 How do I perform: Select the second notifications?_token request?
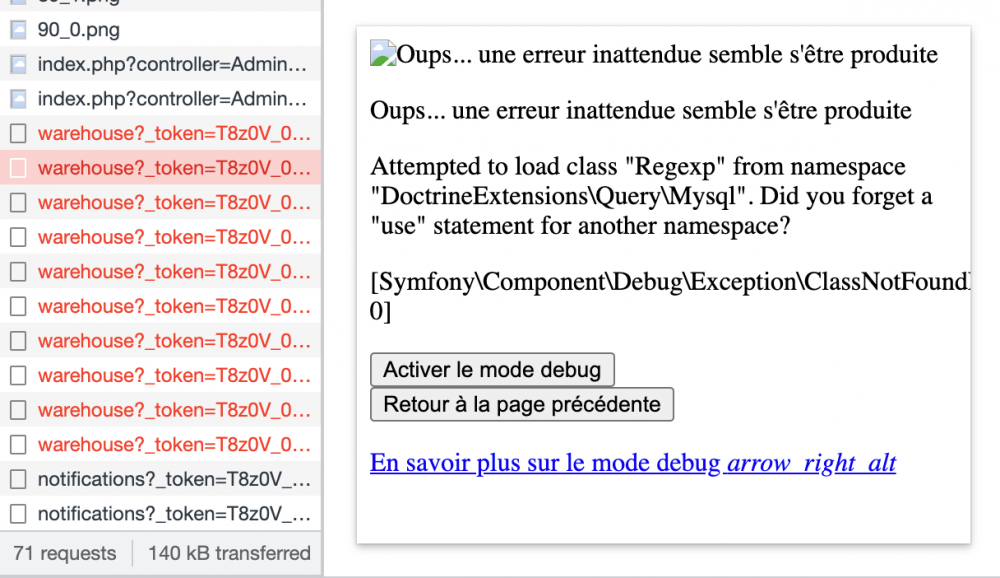170,513
